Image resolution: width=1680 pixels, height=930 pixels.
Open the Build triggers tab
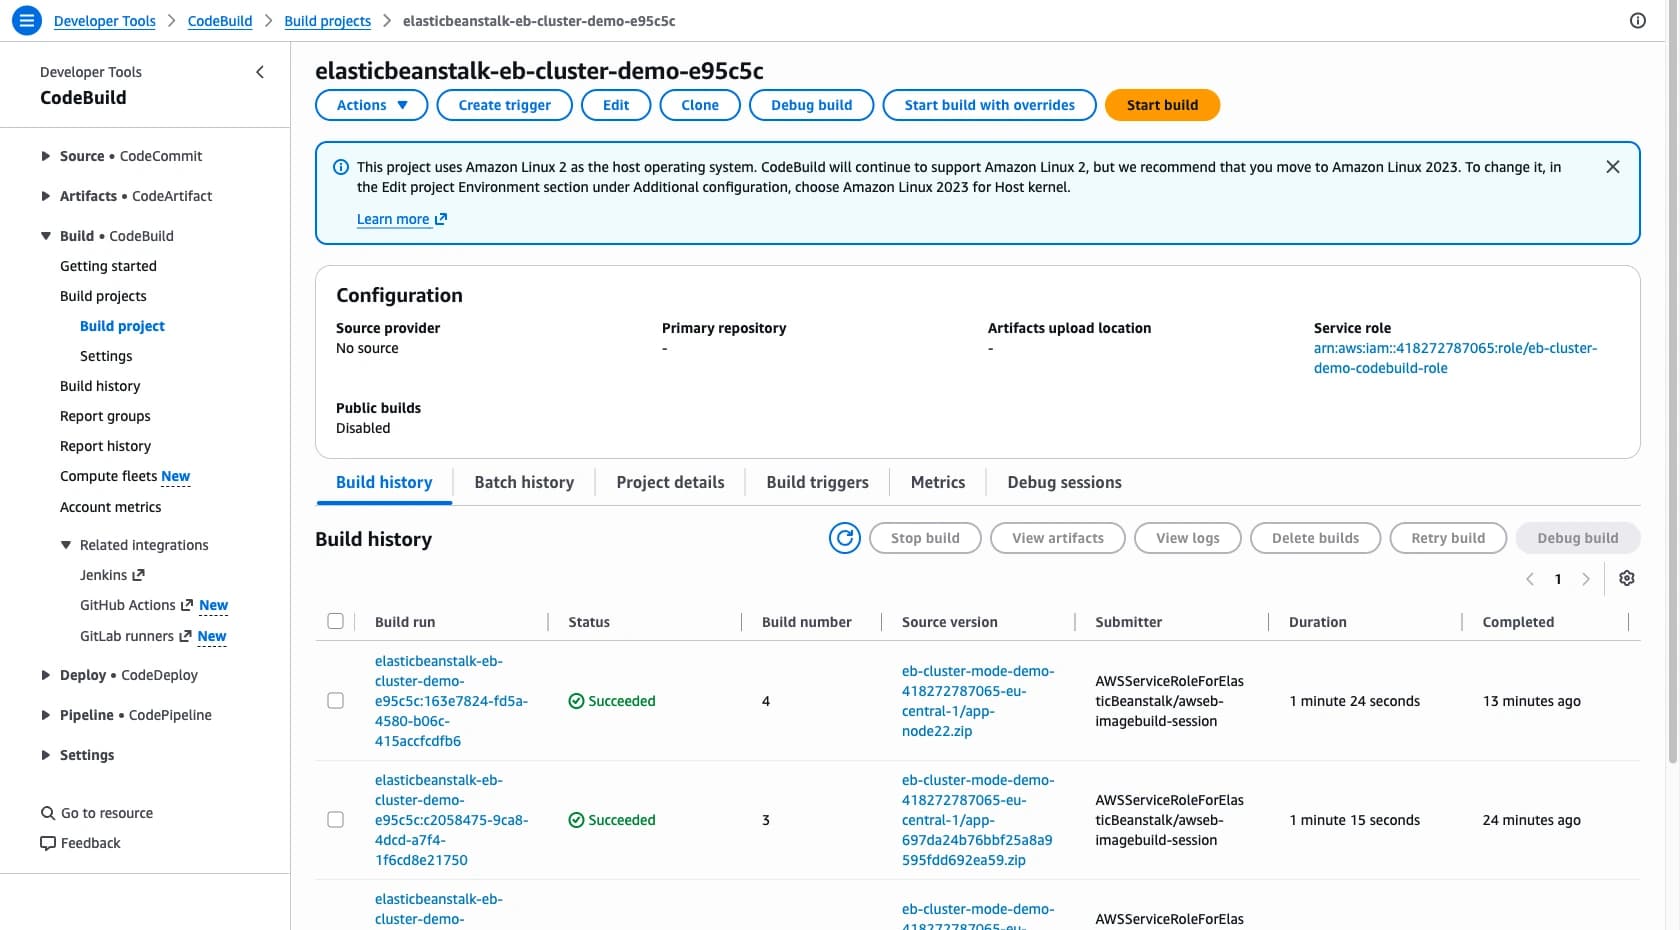coord(817,482)
